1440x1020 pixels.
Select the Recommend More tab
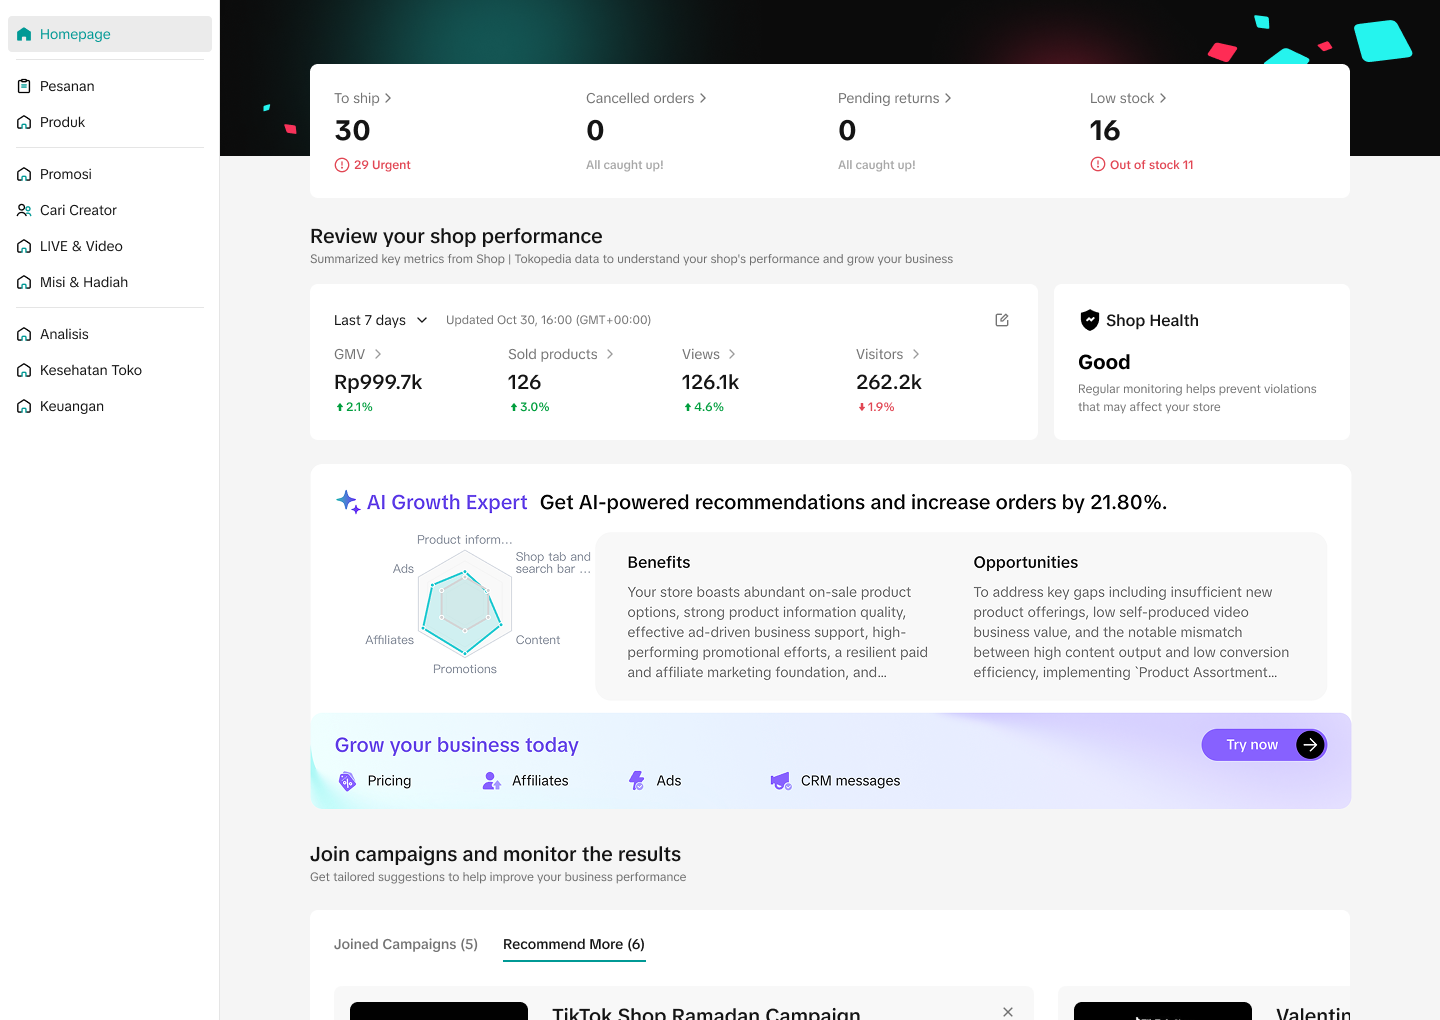(x=574, y=944)
